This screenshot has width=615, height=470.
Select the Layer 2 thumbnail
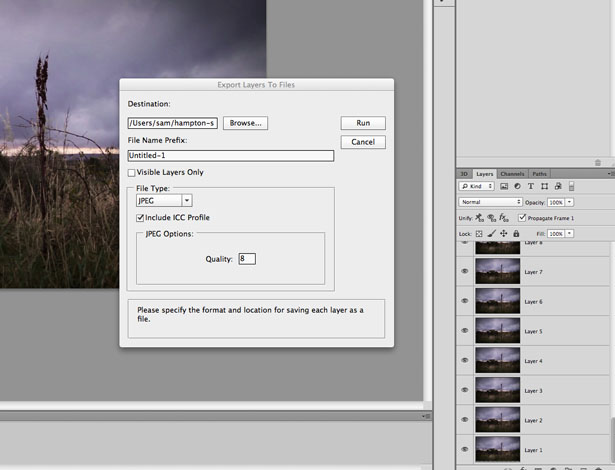point(498,420)
